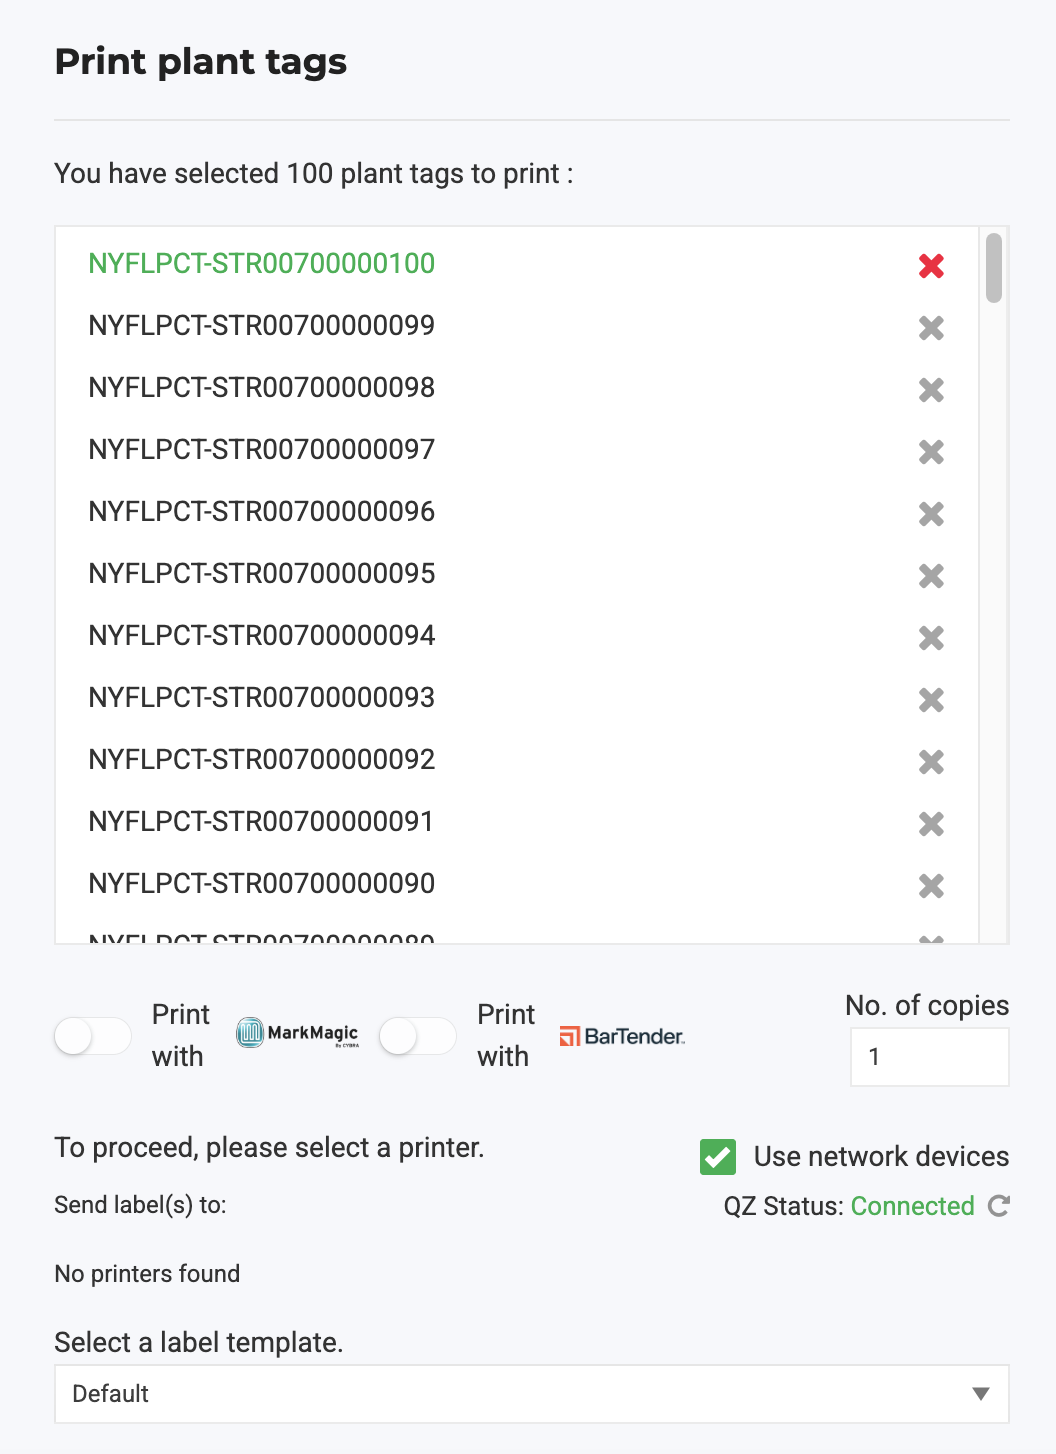Remove tag NYFLPCT-STR00700000092
The image size is (1056, 1454).
click(x=931, y=761)
